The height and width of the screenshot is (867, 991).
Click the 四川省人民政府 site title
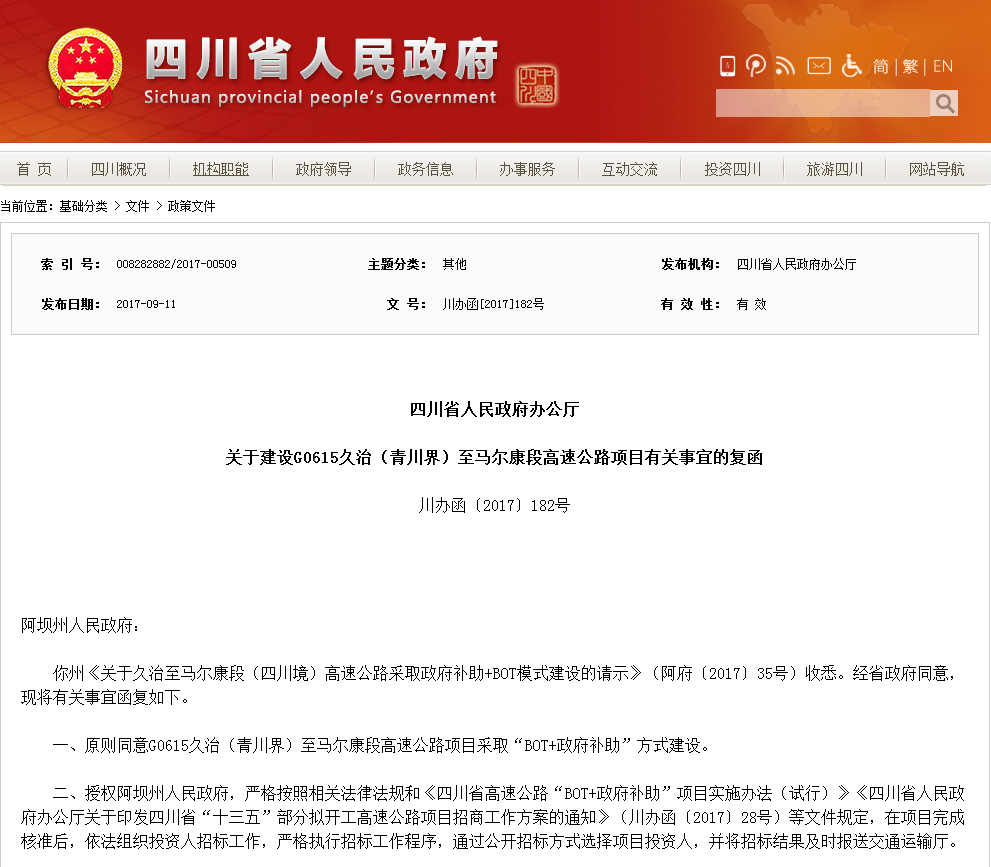click(x=322, y=59)
